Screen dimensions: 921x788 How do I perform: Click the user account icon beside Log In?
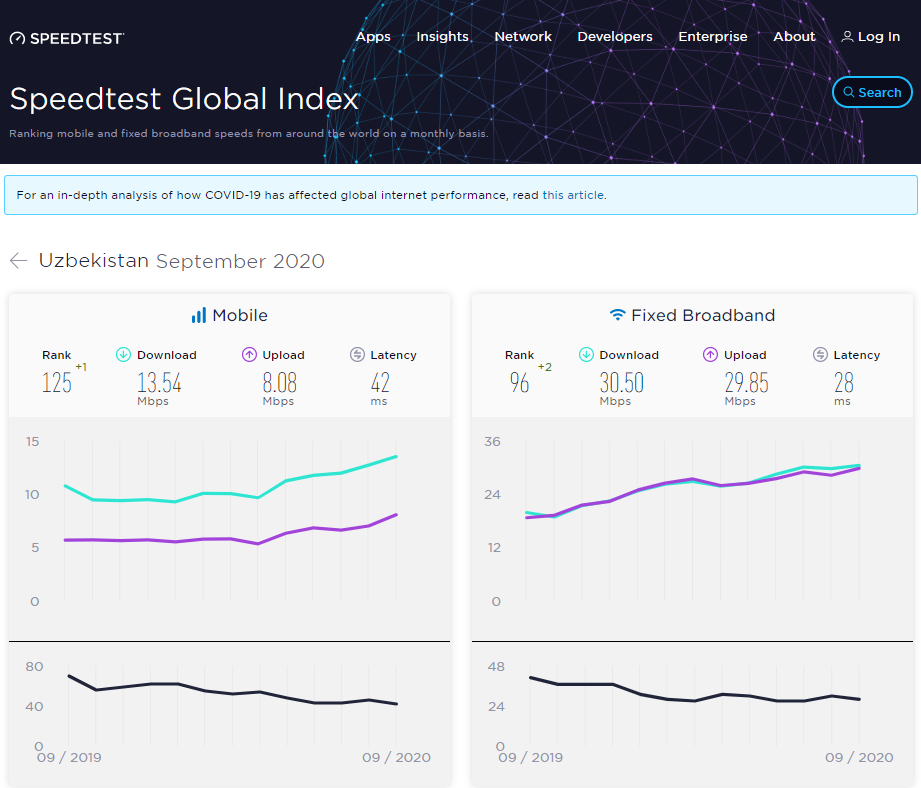pyautogui.click(x=847, y=36)
